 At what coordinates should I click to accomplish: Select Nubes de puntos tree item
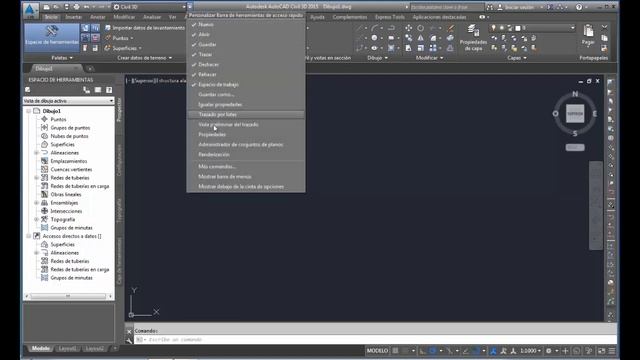(69, 136)
